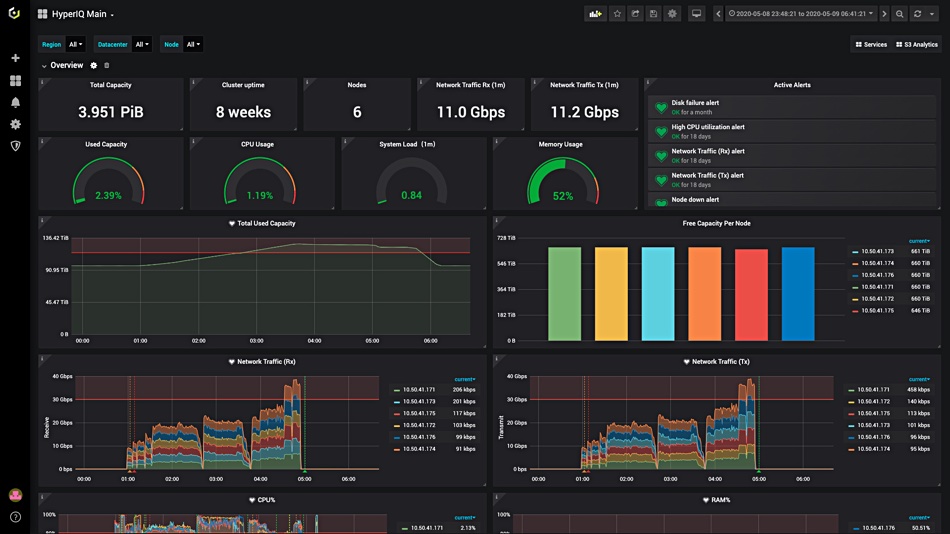Click the Share dashboard icon
950x534 pixels.
pyautogui.click(x=635, y=14)
